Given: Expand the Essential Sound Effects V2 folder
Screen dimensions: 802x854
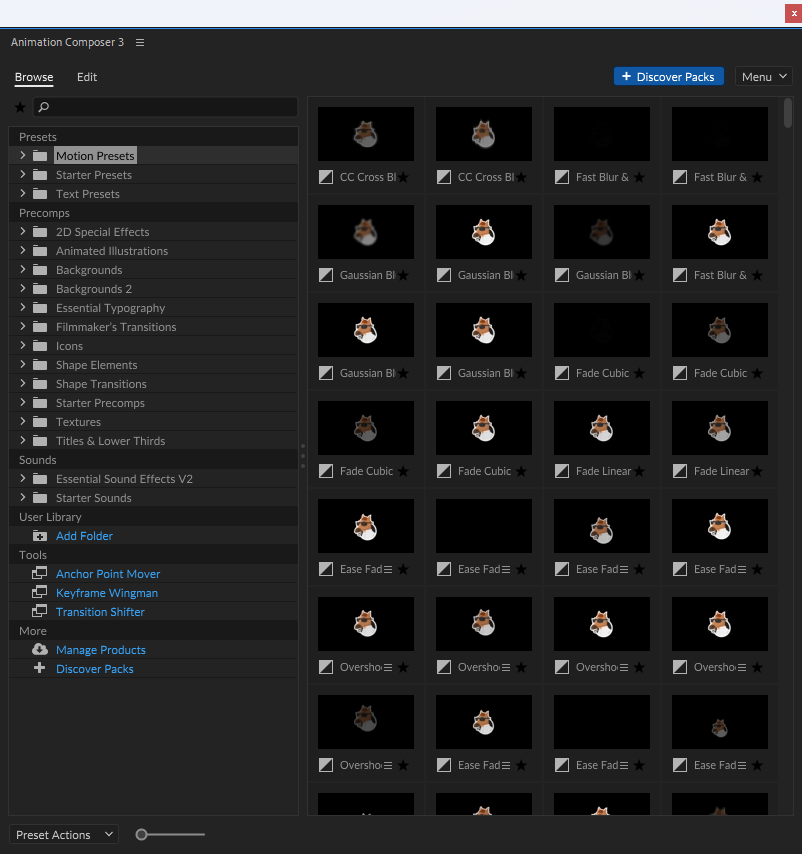Looking at the screenshot, I should pos(22,479).
